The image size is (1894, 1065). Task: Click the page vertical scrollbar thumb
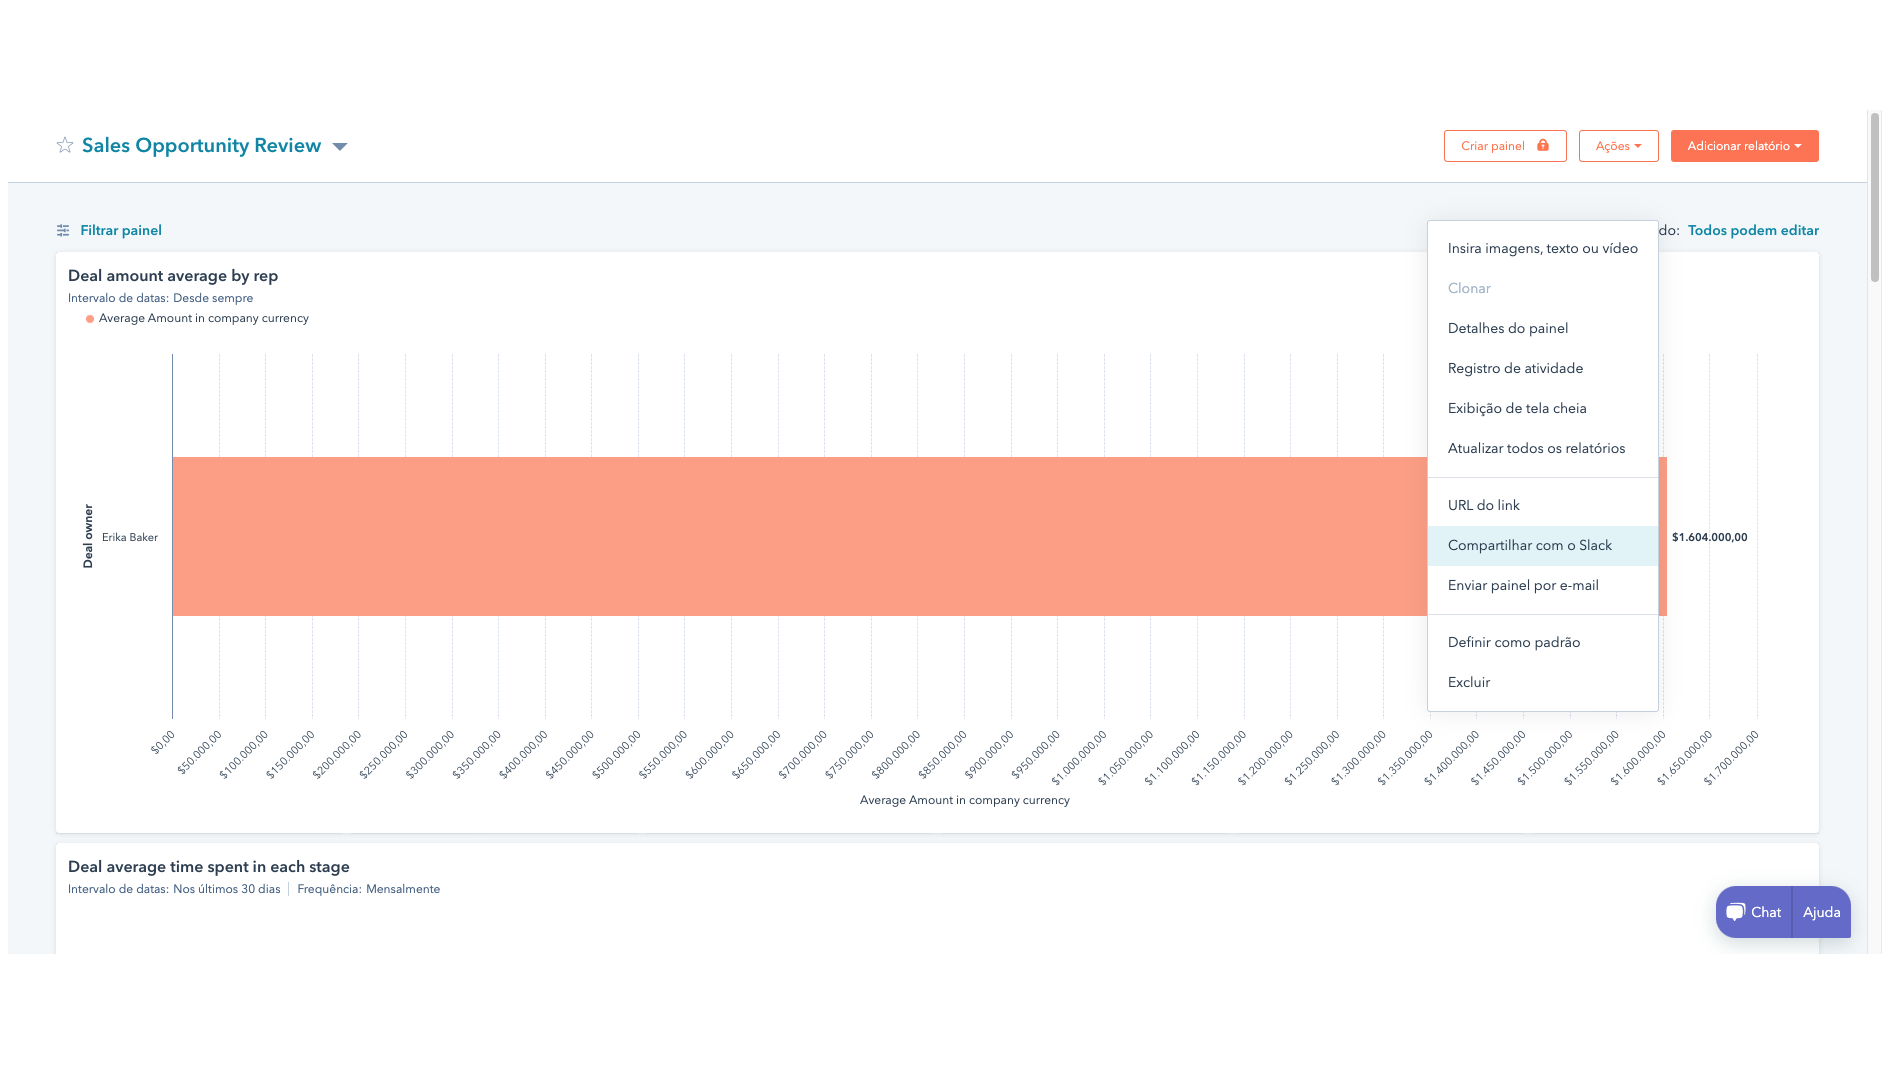tap(1875, 197)
